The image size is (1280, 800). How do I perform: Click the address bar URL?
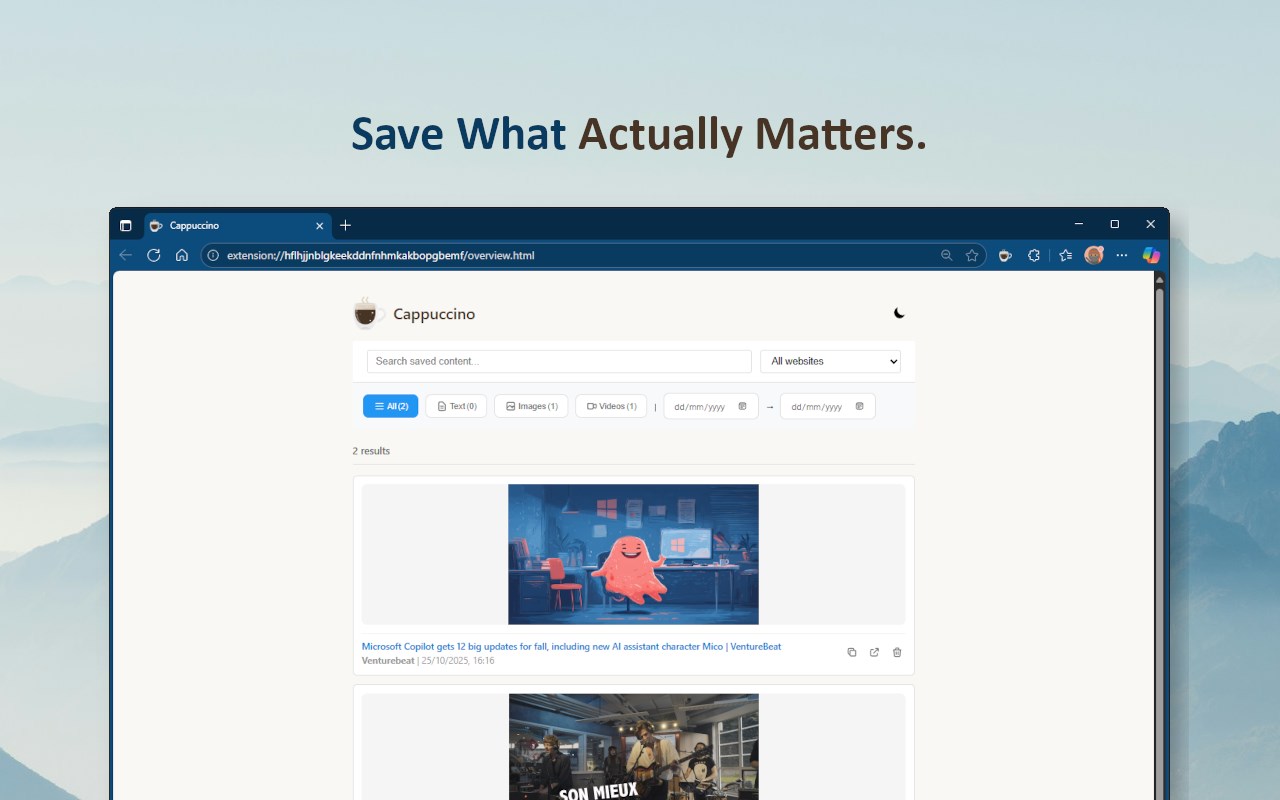[x=380, y=255]
